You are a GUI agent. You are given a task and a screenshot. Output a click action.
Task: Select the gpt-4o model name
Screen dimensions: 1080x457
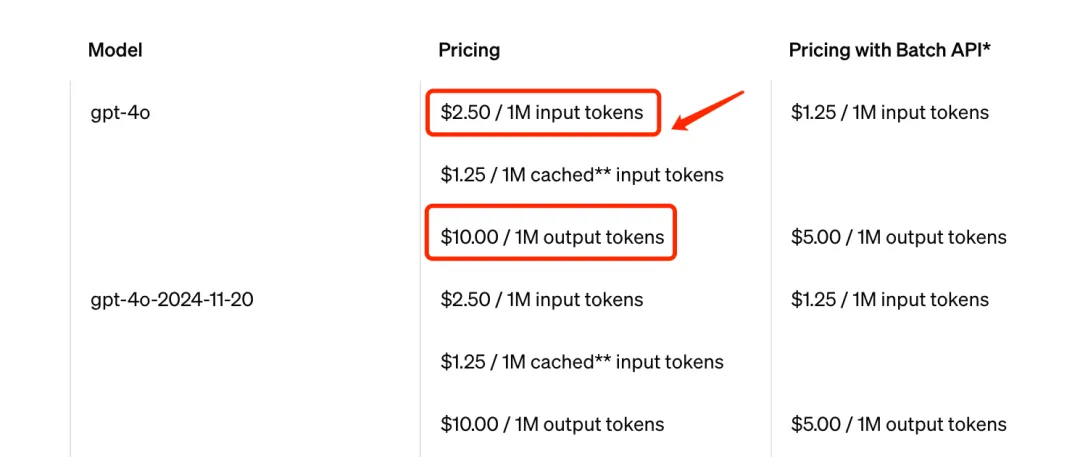tap(120, 112)
